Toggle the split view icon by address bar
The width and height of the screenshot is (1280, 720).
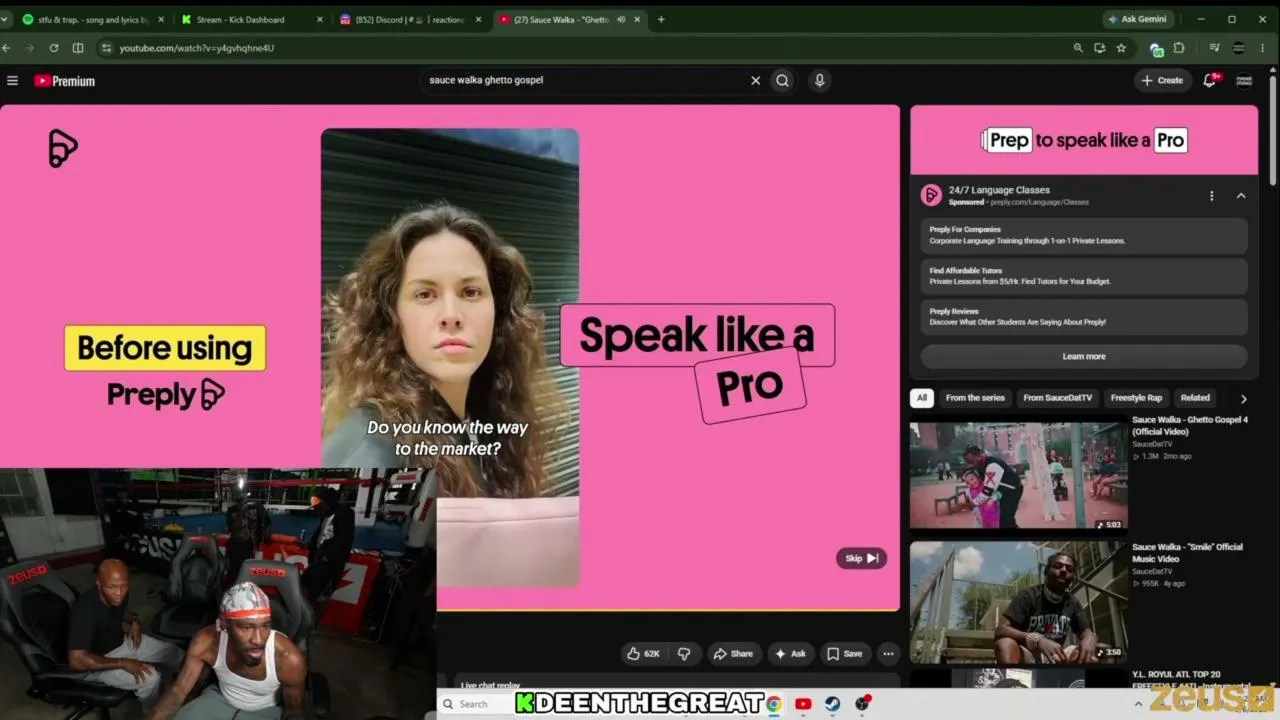(78, 48)
